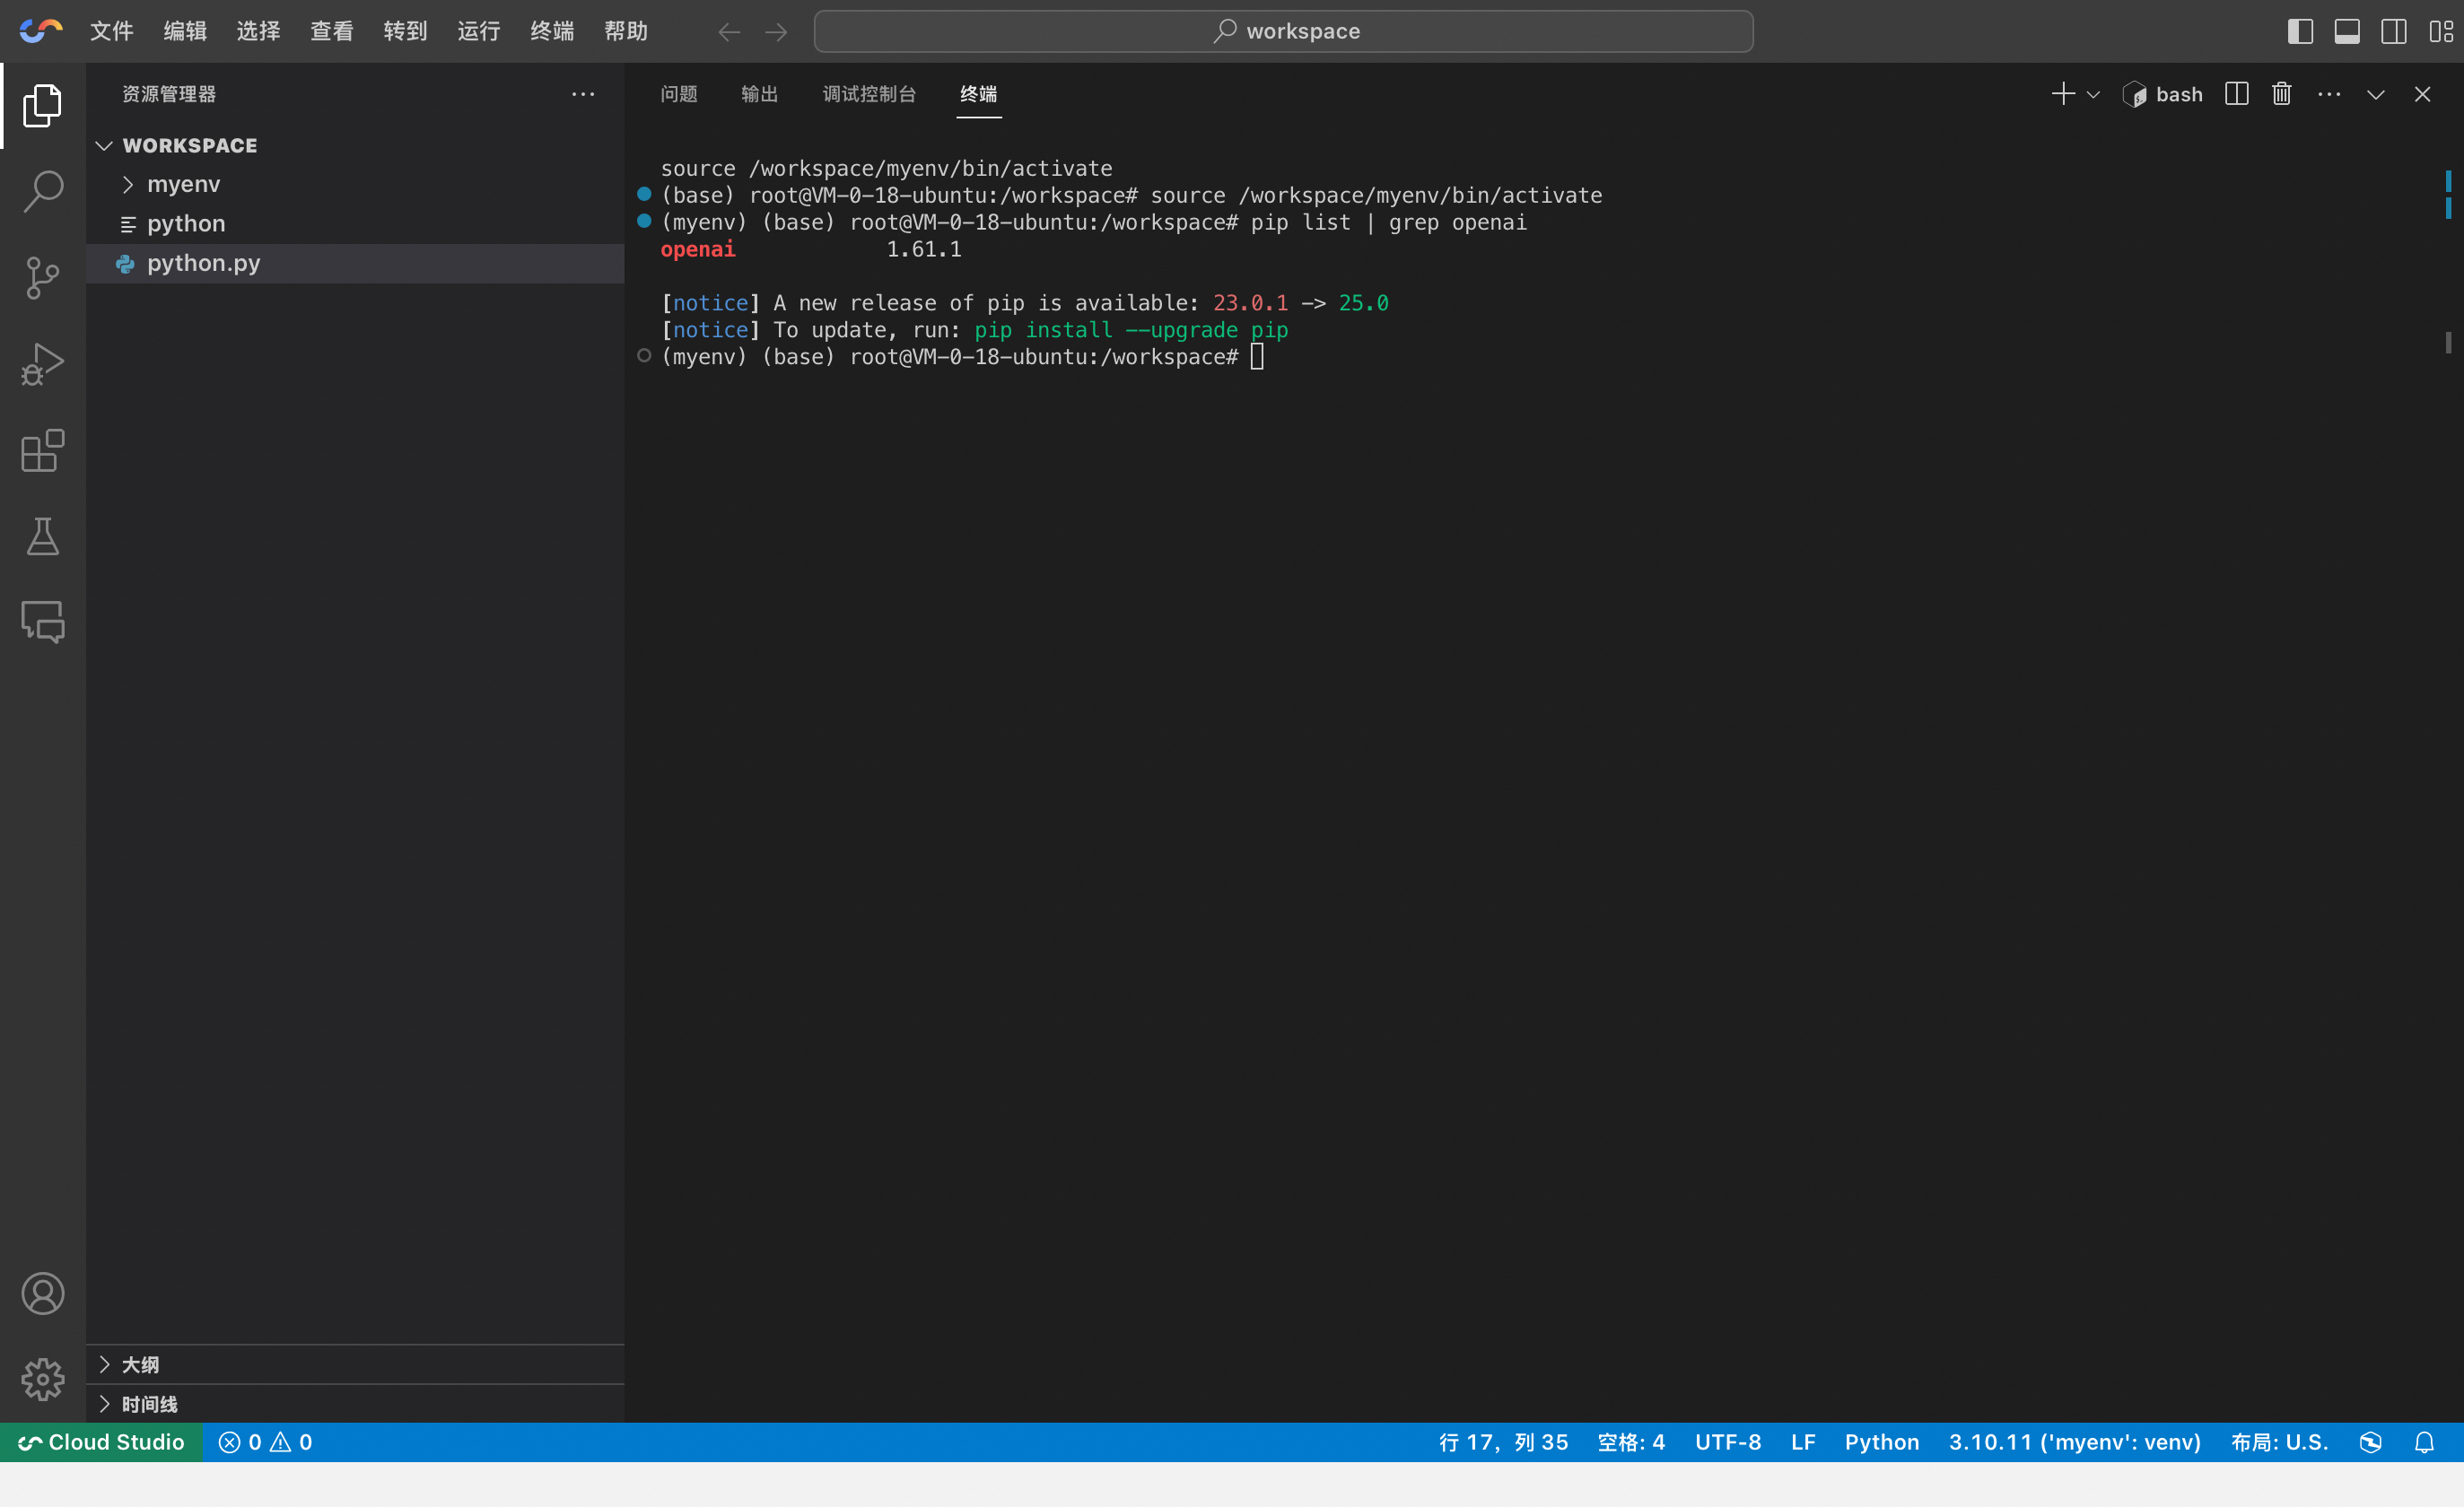Open the Run and Debug view icon
This screenshot has height=1507, width=2464.
[42, 364]
